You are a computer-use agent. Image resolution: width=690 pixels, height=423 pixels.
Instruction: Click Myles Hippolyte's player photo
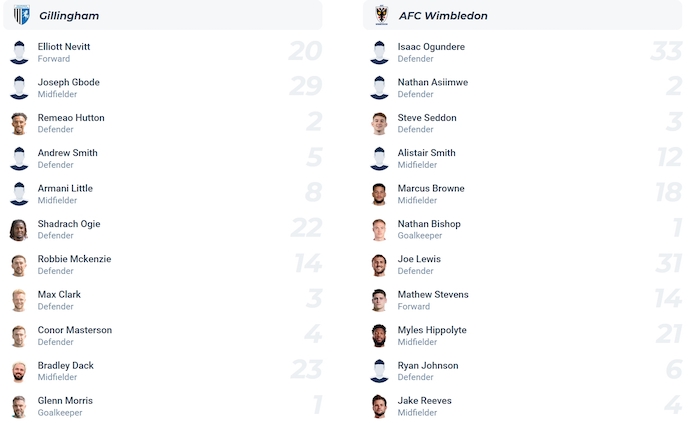[x=379, y=336]
